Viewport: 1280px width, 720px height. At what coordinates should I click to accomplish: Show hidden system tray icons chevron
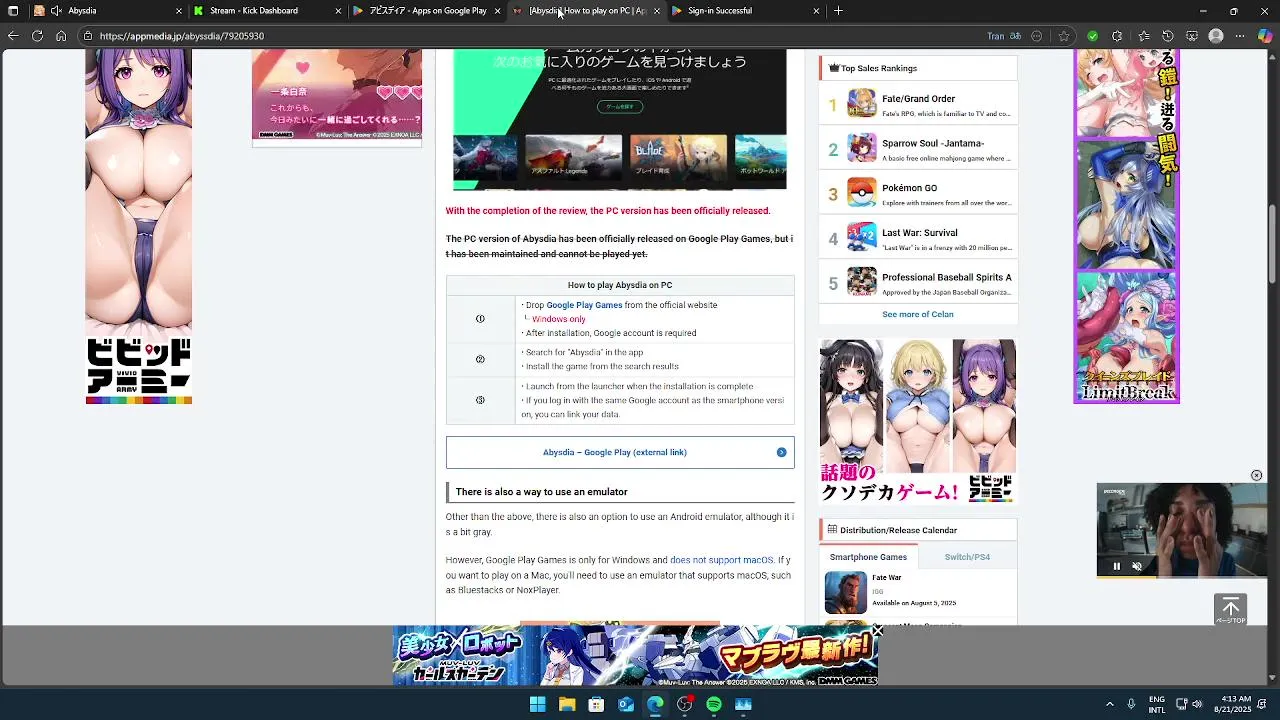[x=1109, y=704]
